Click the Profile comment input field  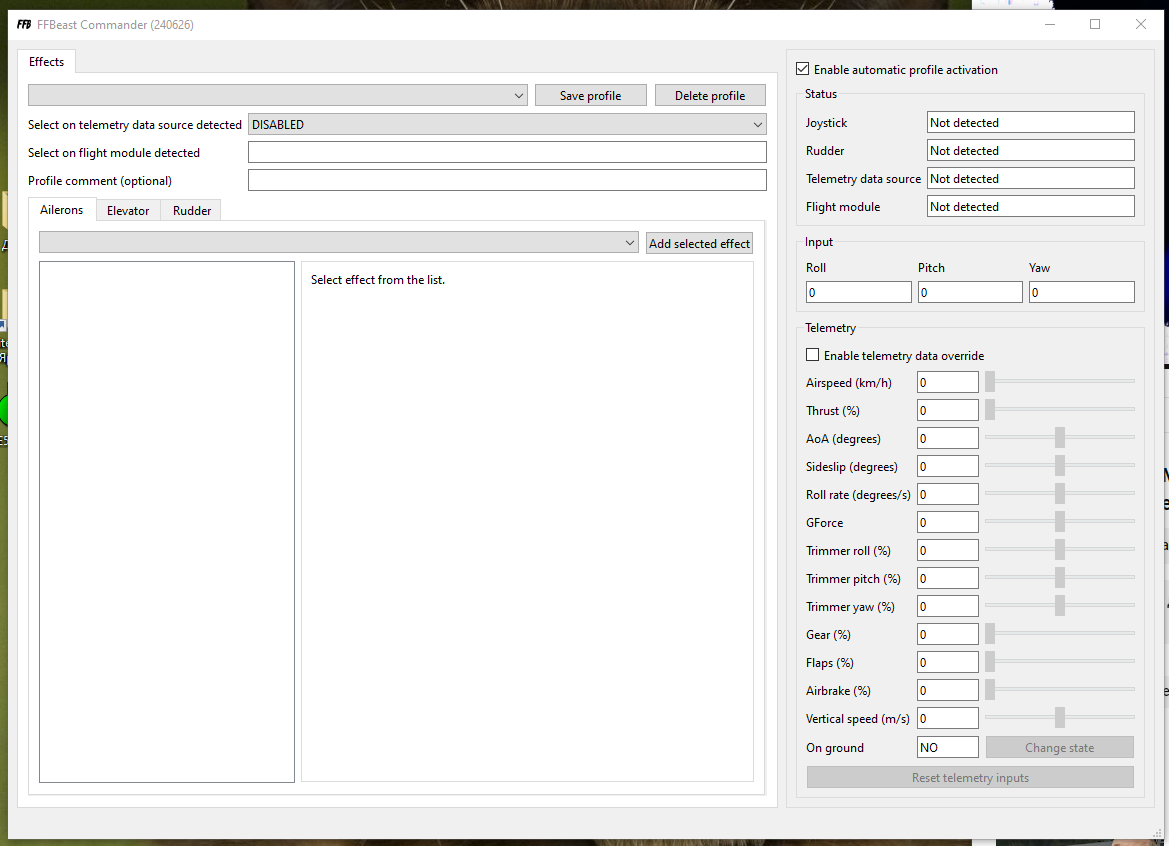pyautogui.click(x=507, y=180)
